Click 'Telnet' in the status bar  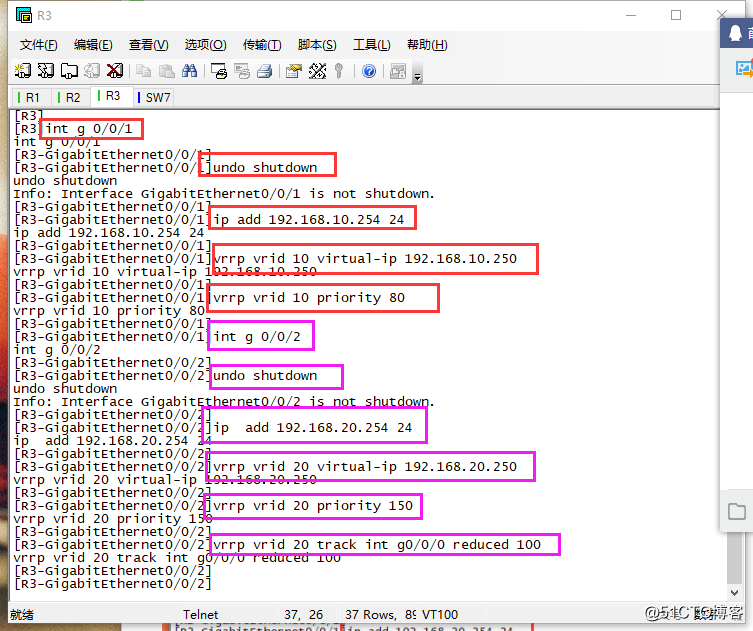tap(200, 614)
